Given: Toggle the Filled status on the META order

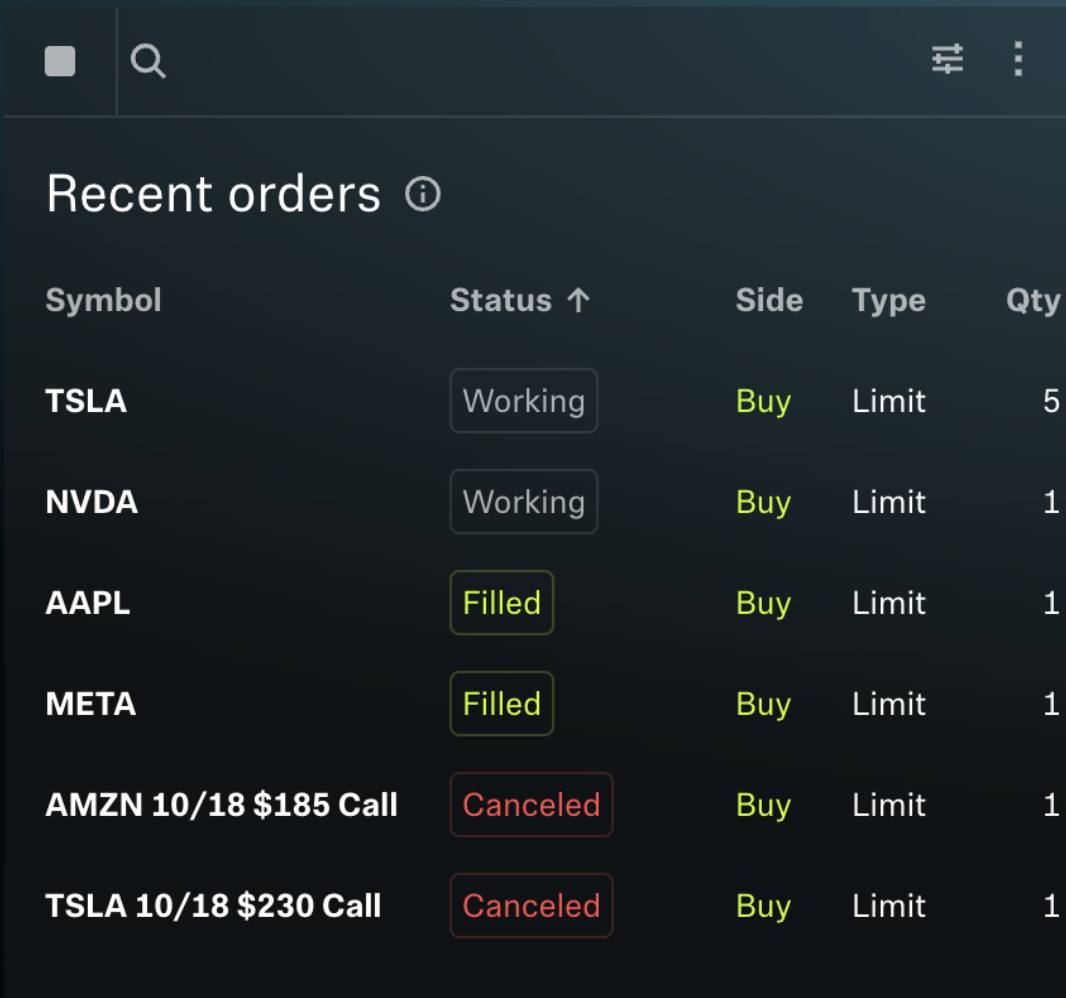Looking at the screenshot, I should [x=501, y=703].
